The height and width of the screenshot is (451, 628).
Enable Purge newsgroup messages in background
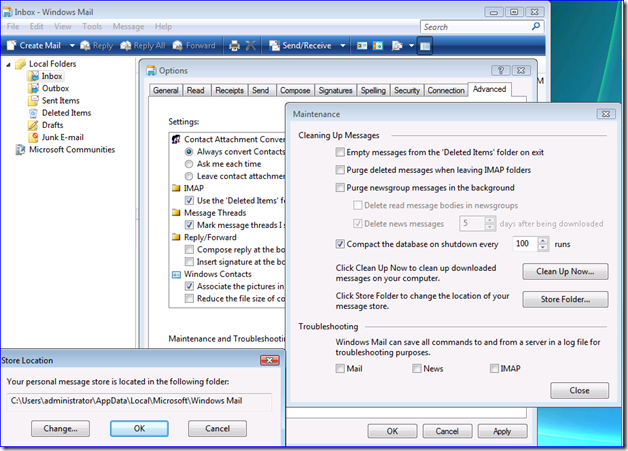(x=340, y=187)
